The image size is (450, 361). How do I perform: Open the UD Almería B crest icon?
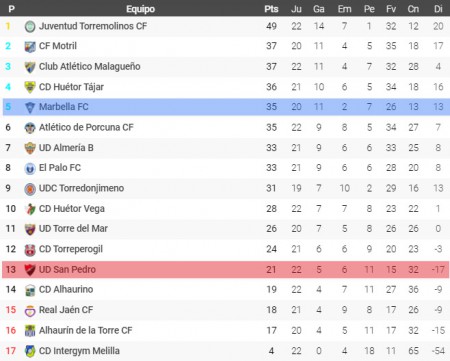click(30, 148)
